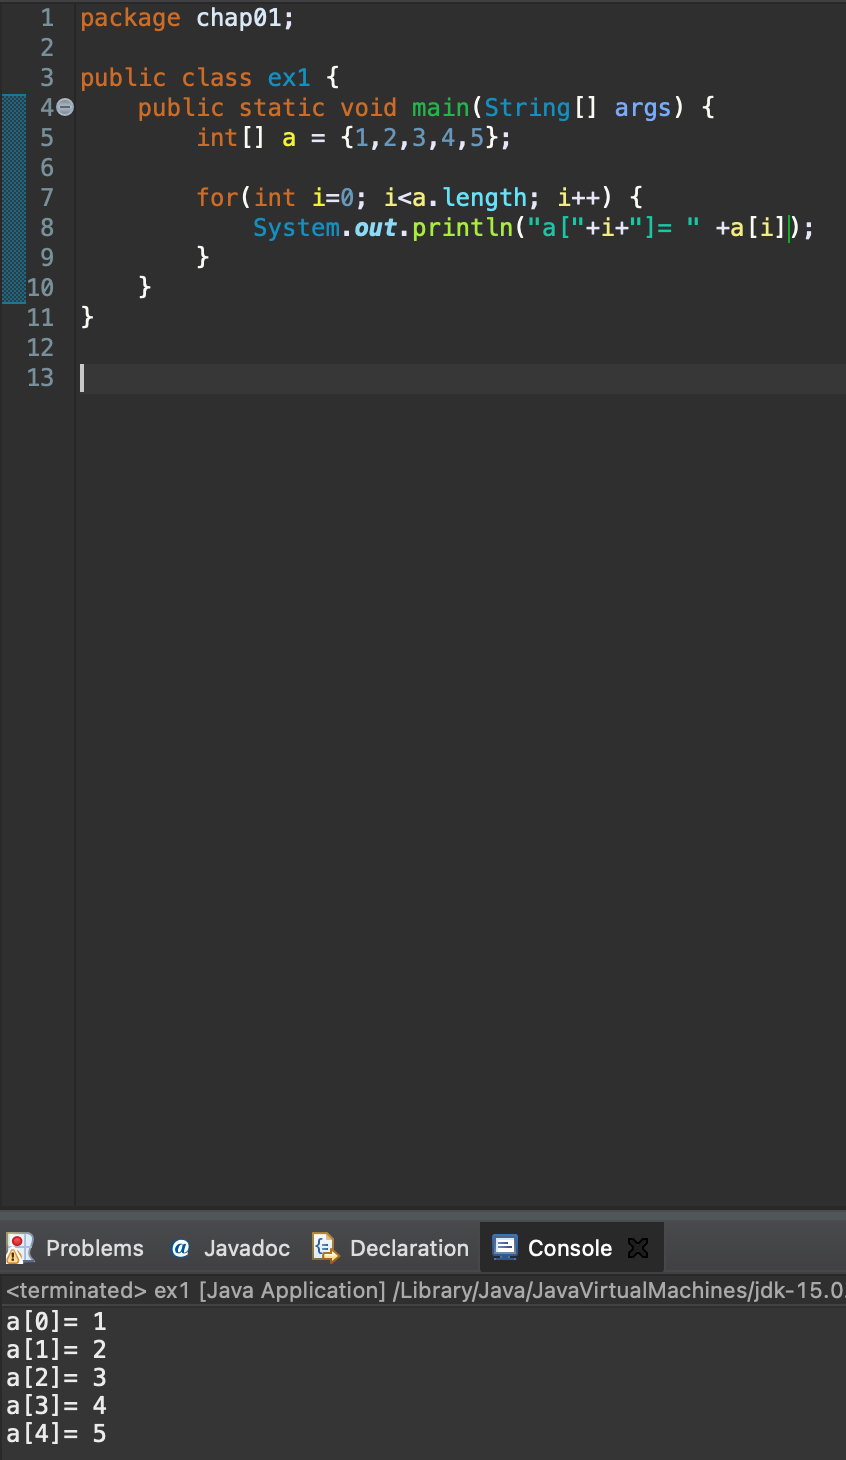Click the println method call
Screen dimensions: 846x1460
click(462, 228)
